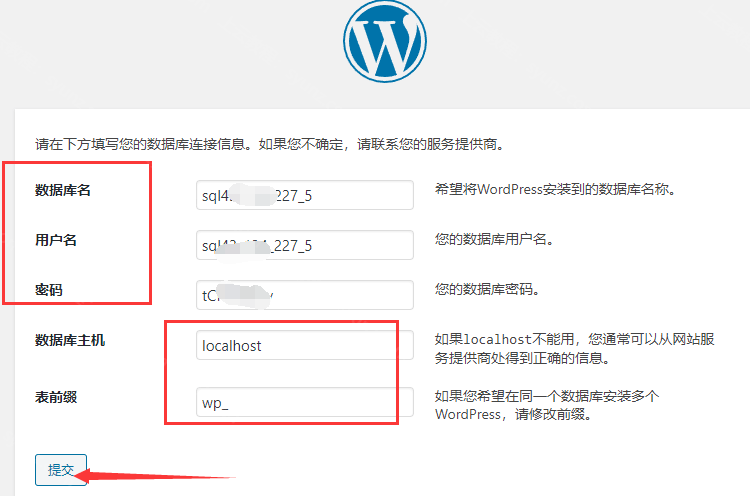This screenshot has height=496, width=750.
Task: Click the table prefix help text description
Action: [x=547, y=405]
